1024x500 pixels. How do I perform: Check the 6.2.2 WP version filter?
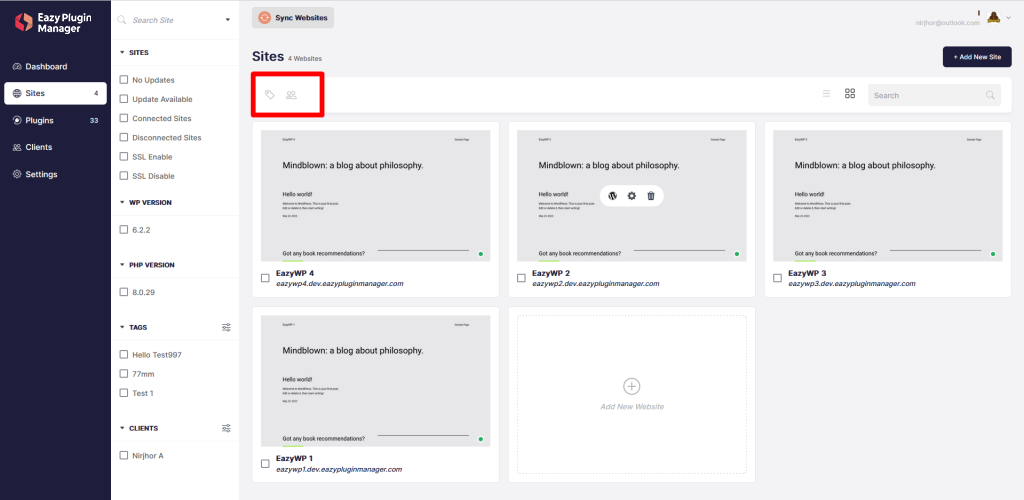pos(123,230)
